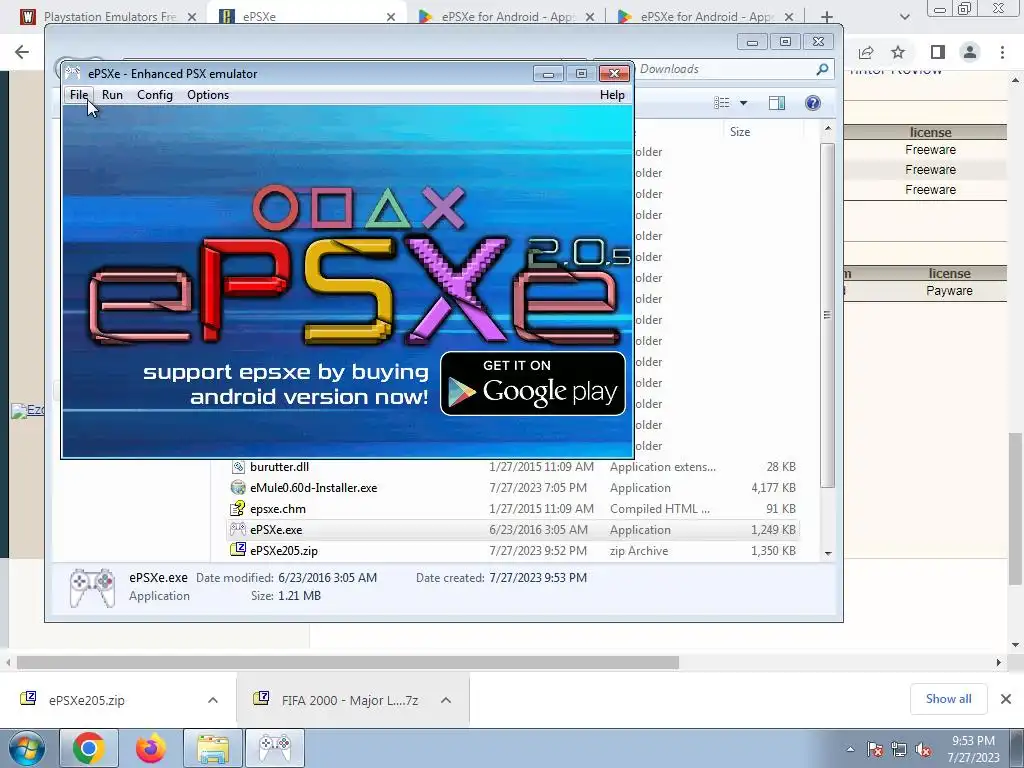Click the ePSXe gamepad taskbar icon
The image size is (1024, 768).
(x=275, y=748)
